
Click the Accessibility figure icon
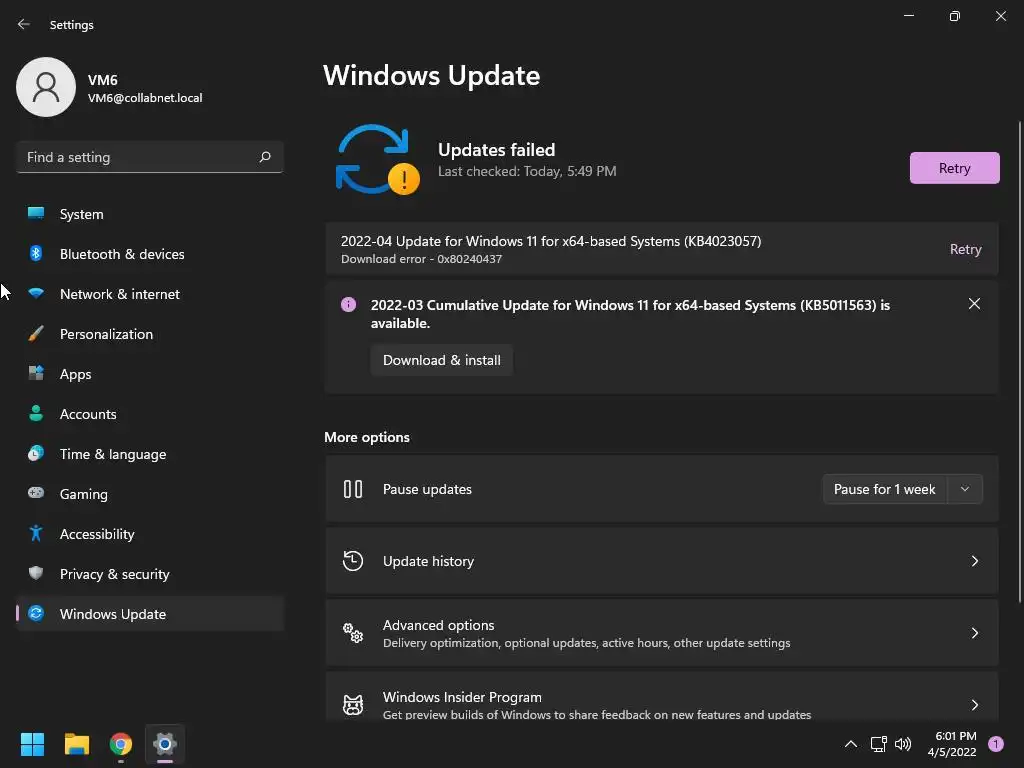tap(36, 534)
